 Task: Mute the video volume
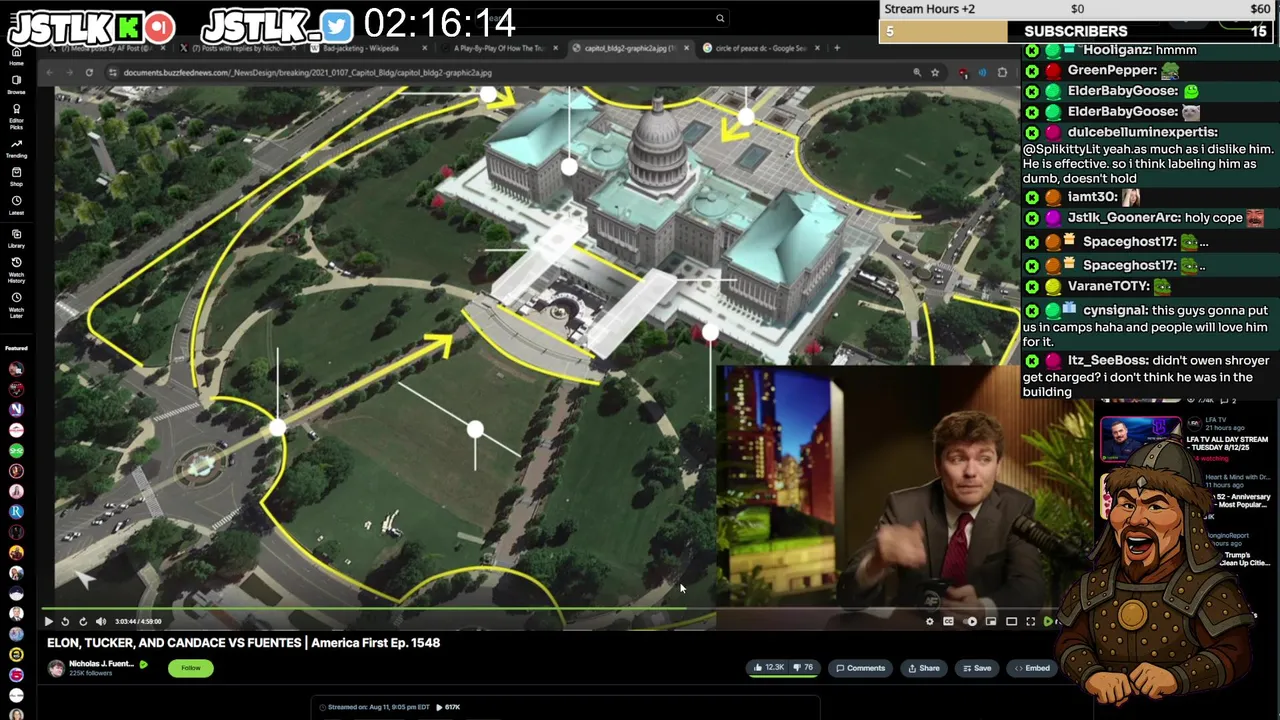101,621
